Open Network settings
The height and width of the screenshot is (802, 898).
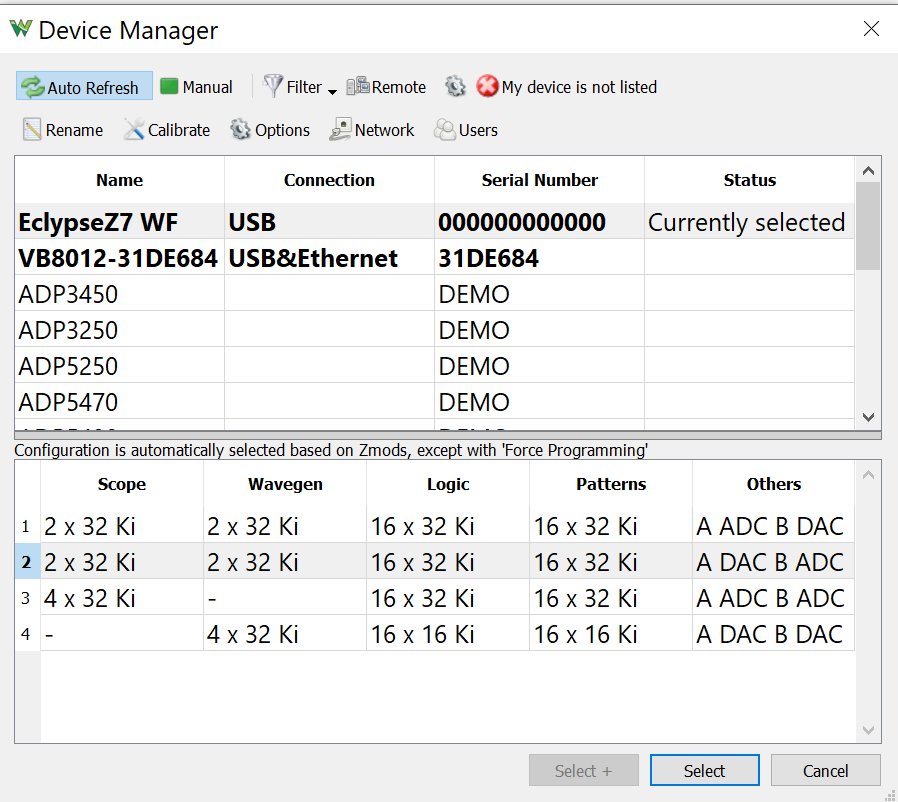click(371, 129)
